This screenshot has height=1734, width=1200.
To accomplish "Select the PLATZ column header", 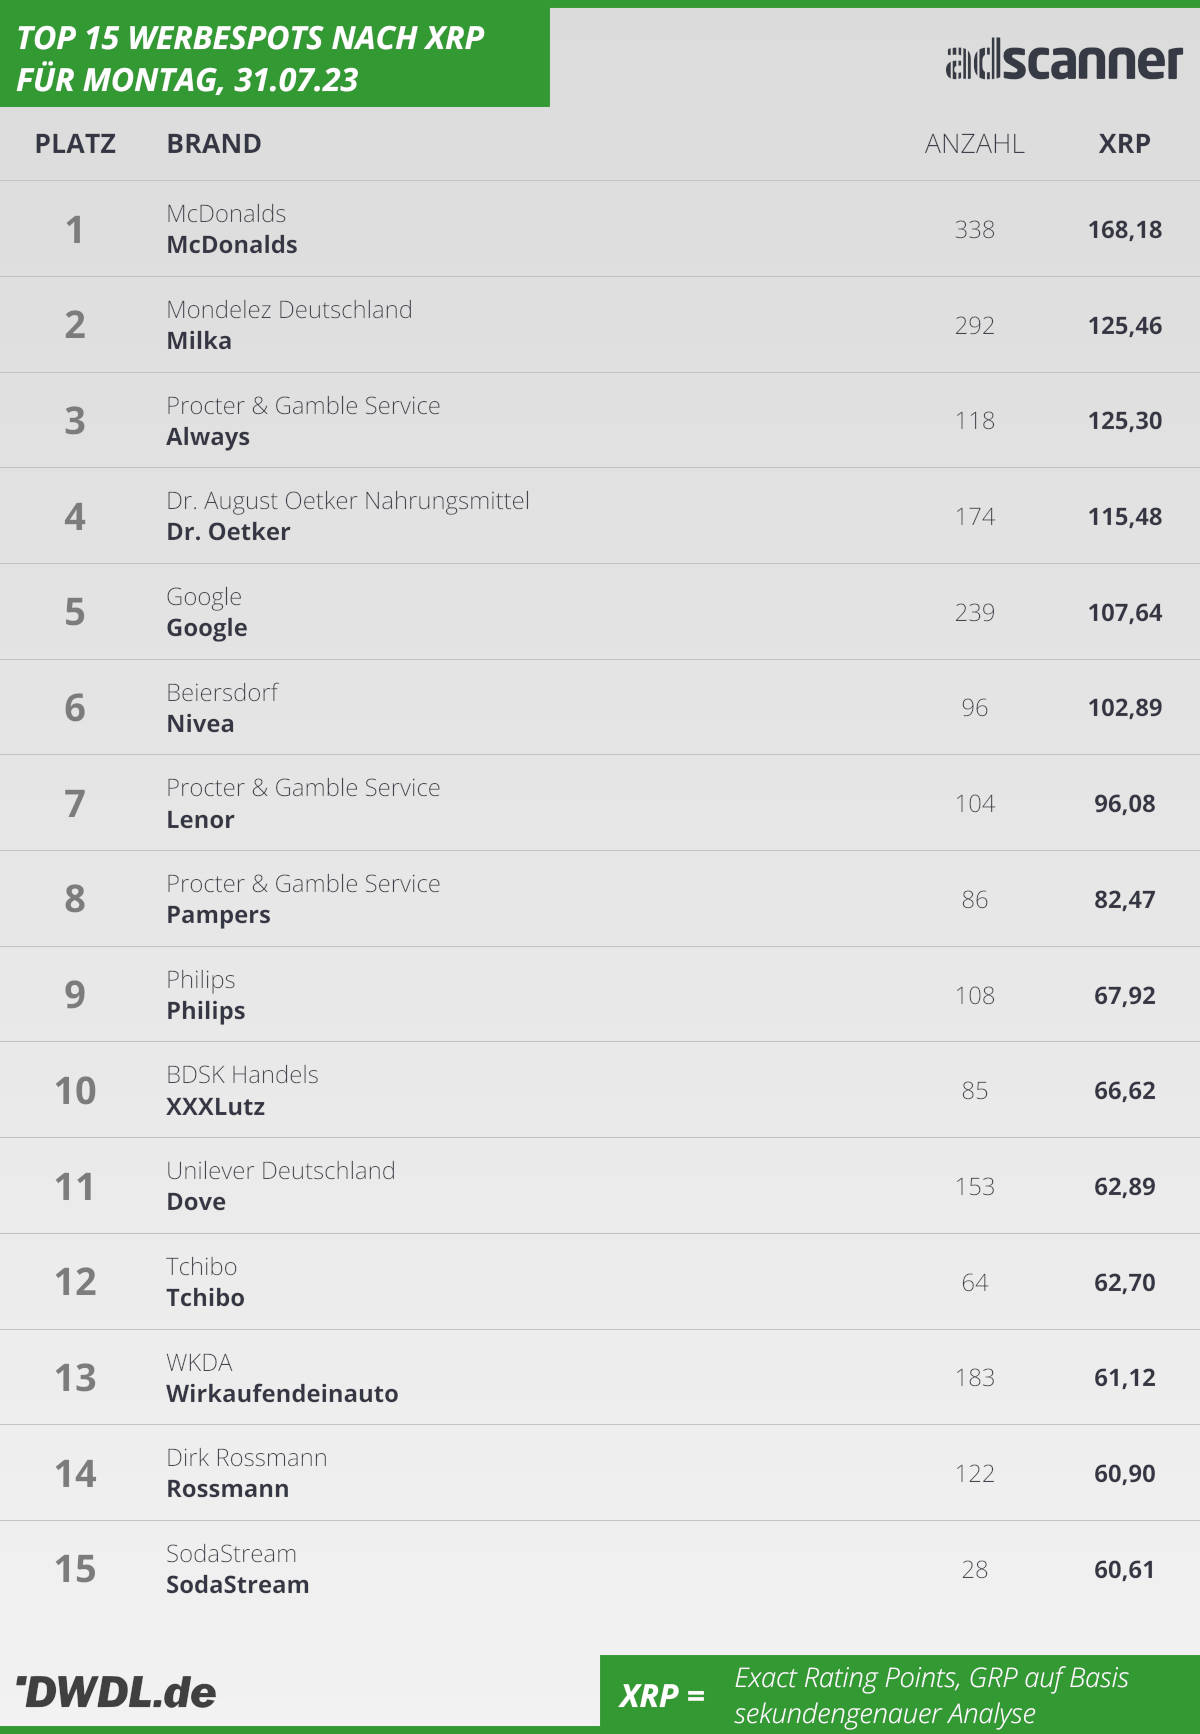I will click(x=75, y=144).
